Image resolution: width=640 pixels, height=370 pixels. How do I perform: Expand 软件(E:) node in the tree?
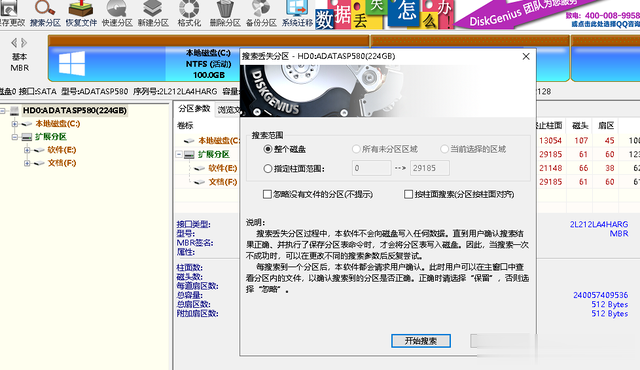point(27,150)
